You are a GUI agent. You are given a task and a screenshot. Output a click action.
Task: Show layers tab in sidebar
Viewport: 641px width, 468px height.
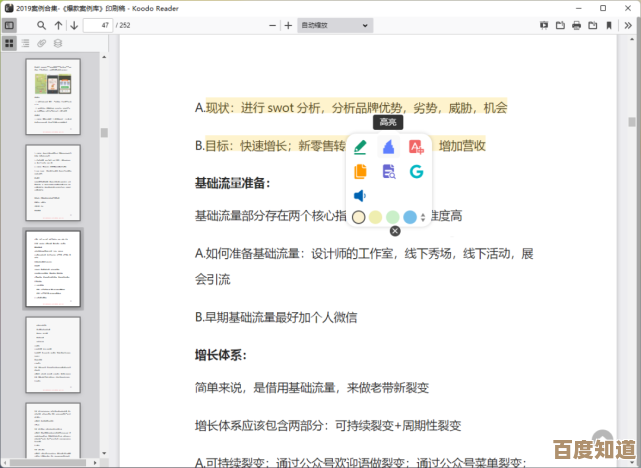tap(58, 43)
